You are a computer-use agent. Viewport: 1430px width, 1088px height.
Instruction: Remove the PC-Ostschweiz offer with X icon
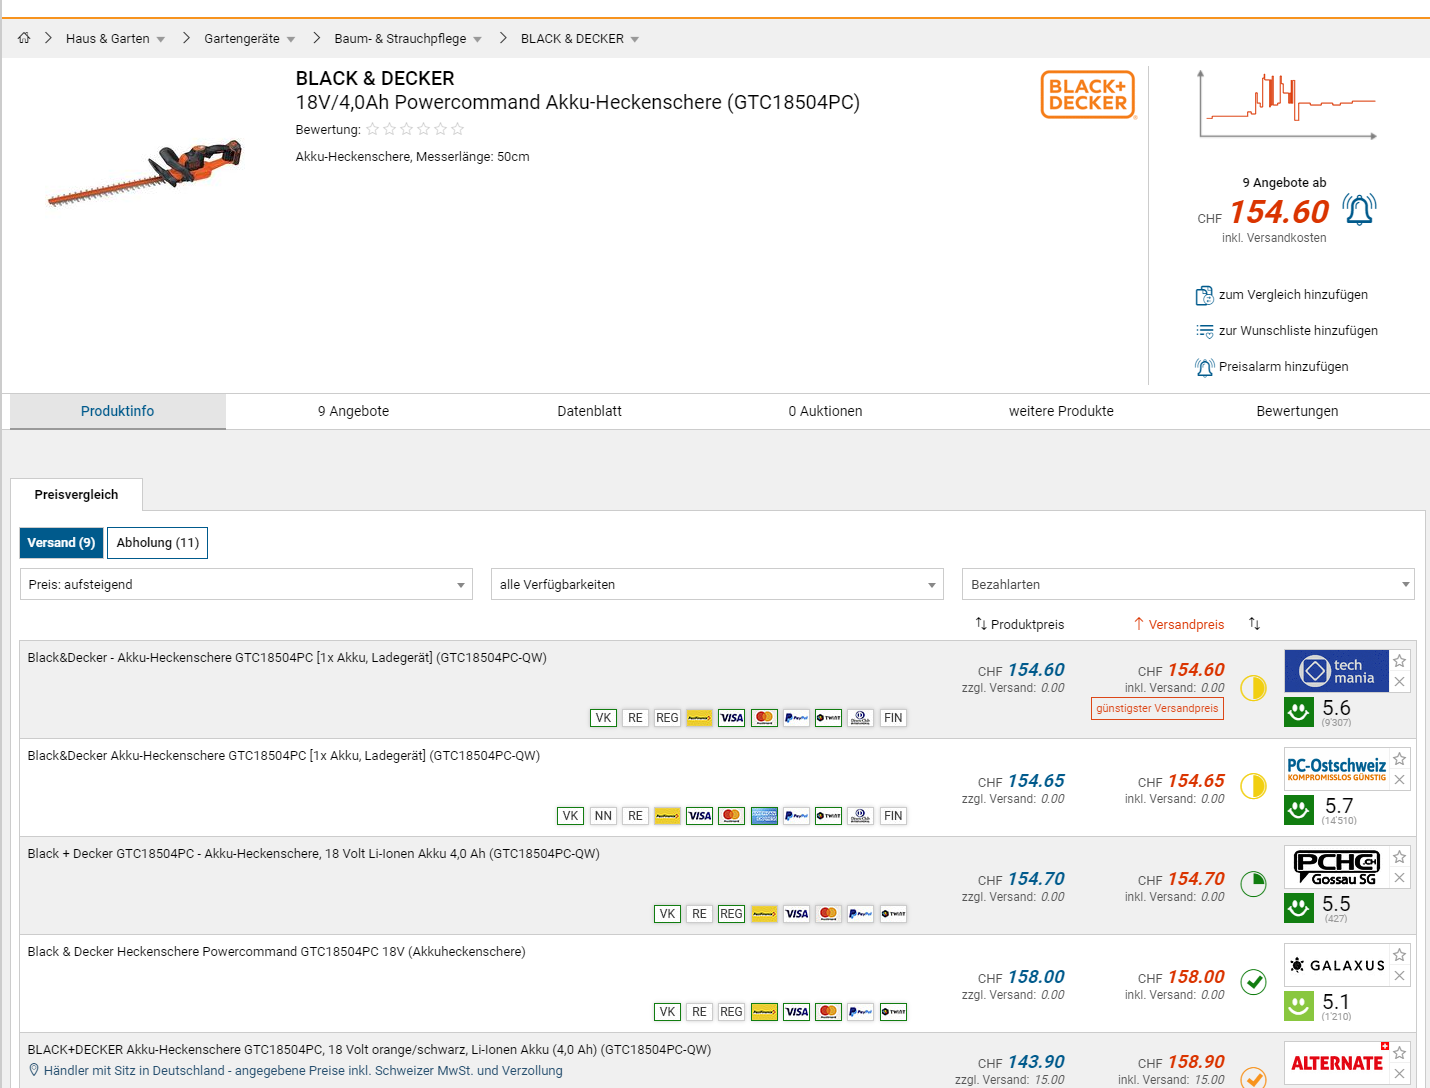tap(1400, 780)
